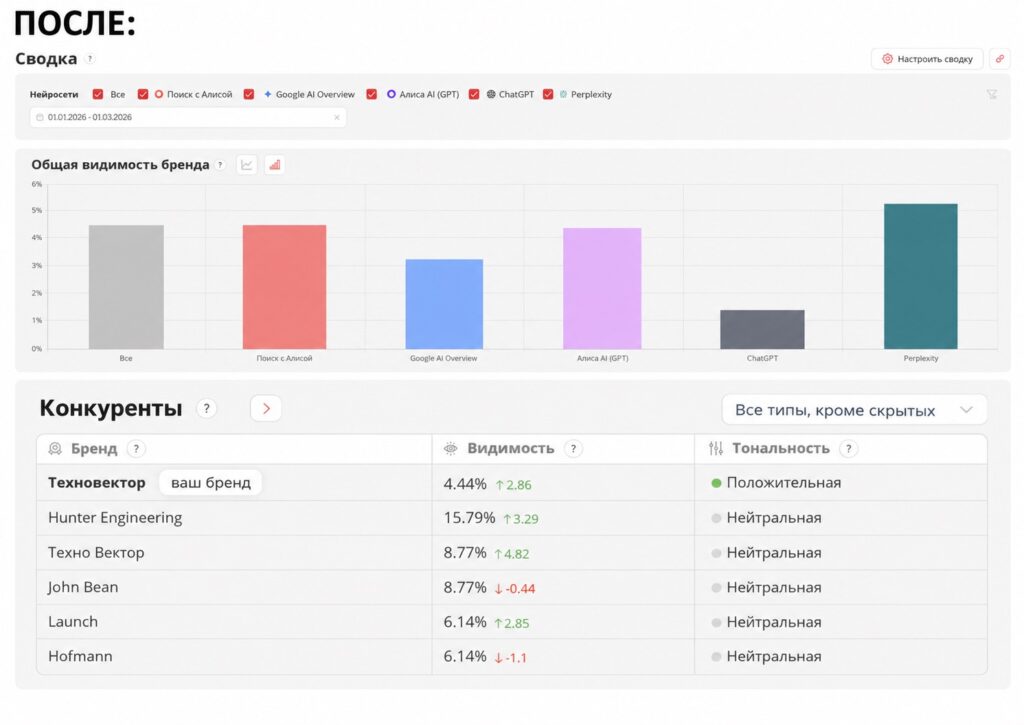
Task: Click the gray Все bar in chart
Action: (x=126, y=287)
